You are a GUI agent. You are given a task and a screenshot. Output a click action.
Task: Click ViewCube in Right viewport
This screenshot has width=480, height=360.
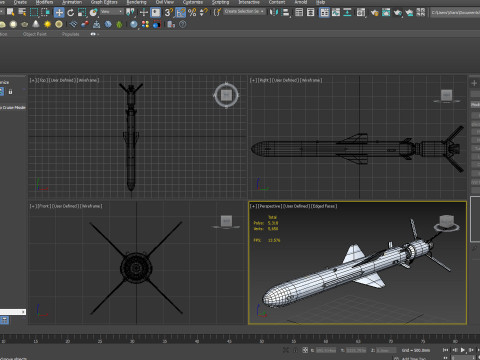pyautogui.click(x=447, y=95)
